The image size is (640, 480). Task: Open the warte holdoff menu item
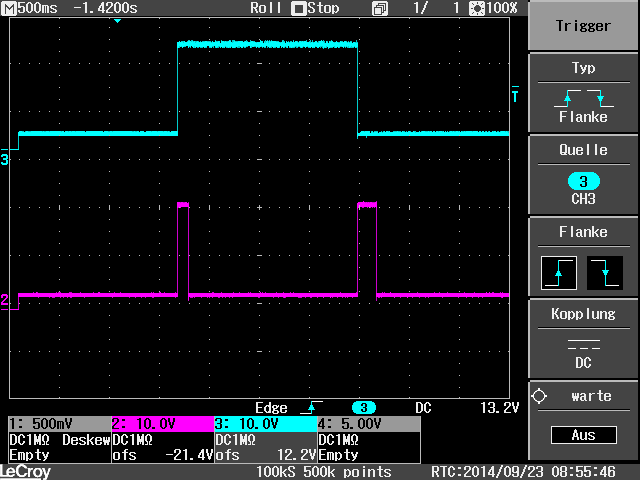pos(583,420)
